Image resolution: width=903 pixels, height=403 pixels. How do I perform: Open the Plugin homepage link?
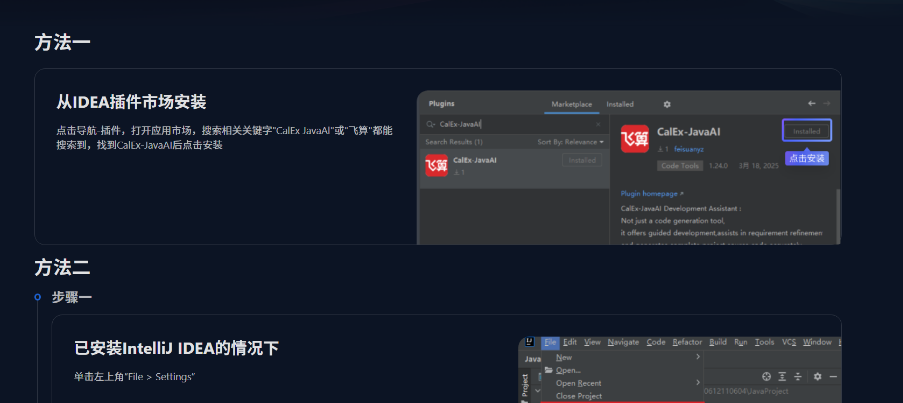(652, 192)
